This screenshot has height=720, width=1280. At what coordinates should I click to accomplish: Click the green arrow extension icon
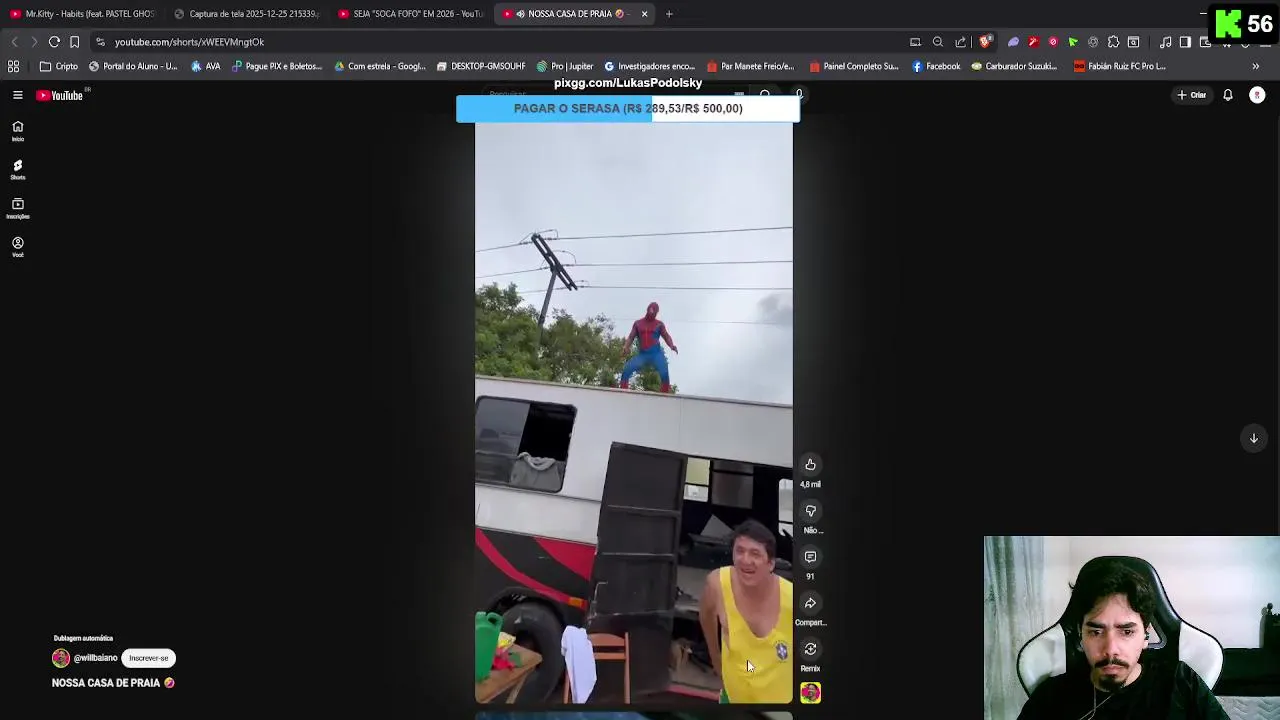click(1073, 42)
